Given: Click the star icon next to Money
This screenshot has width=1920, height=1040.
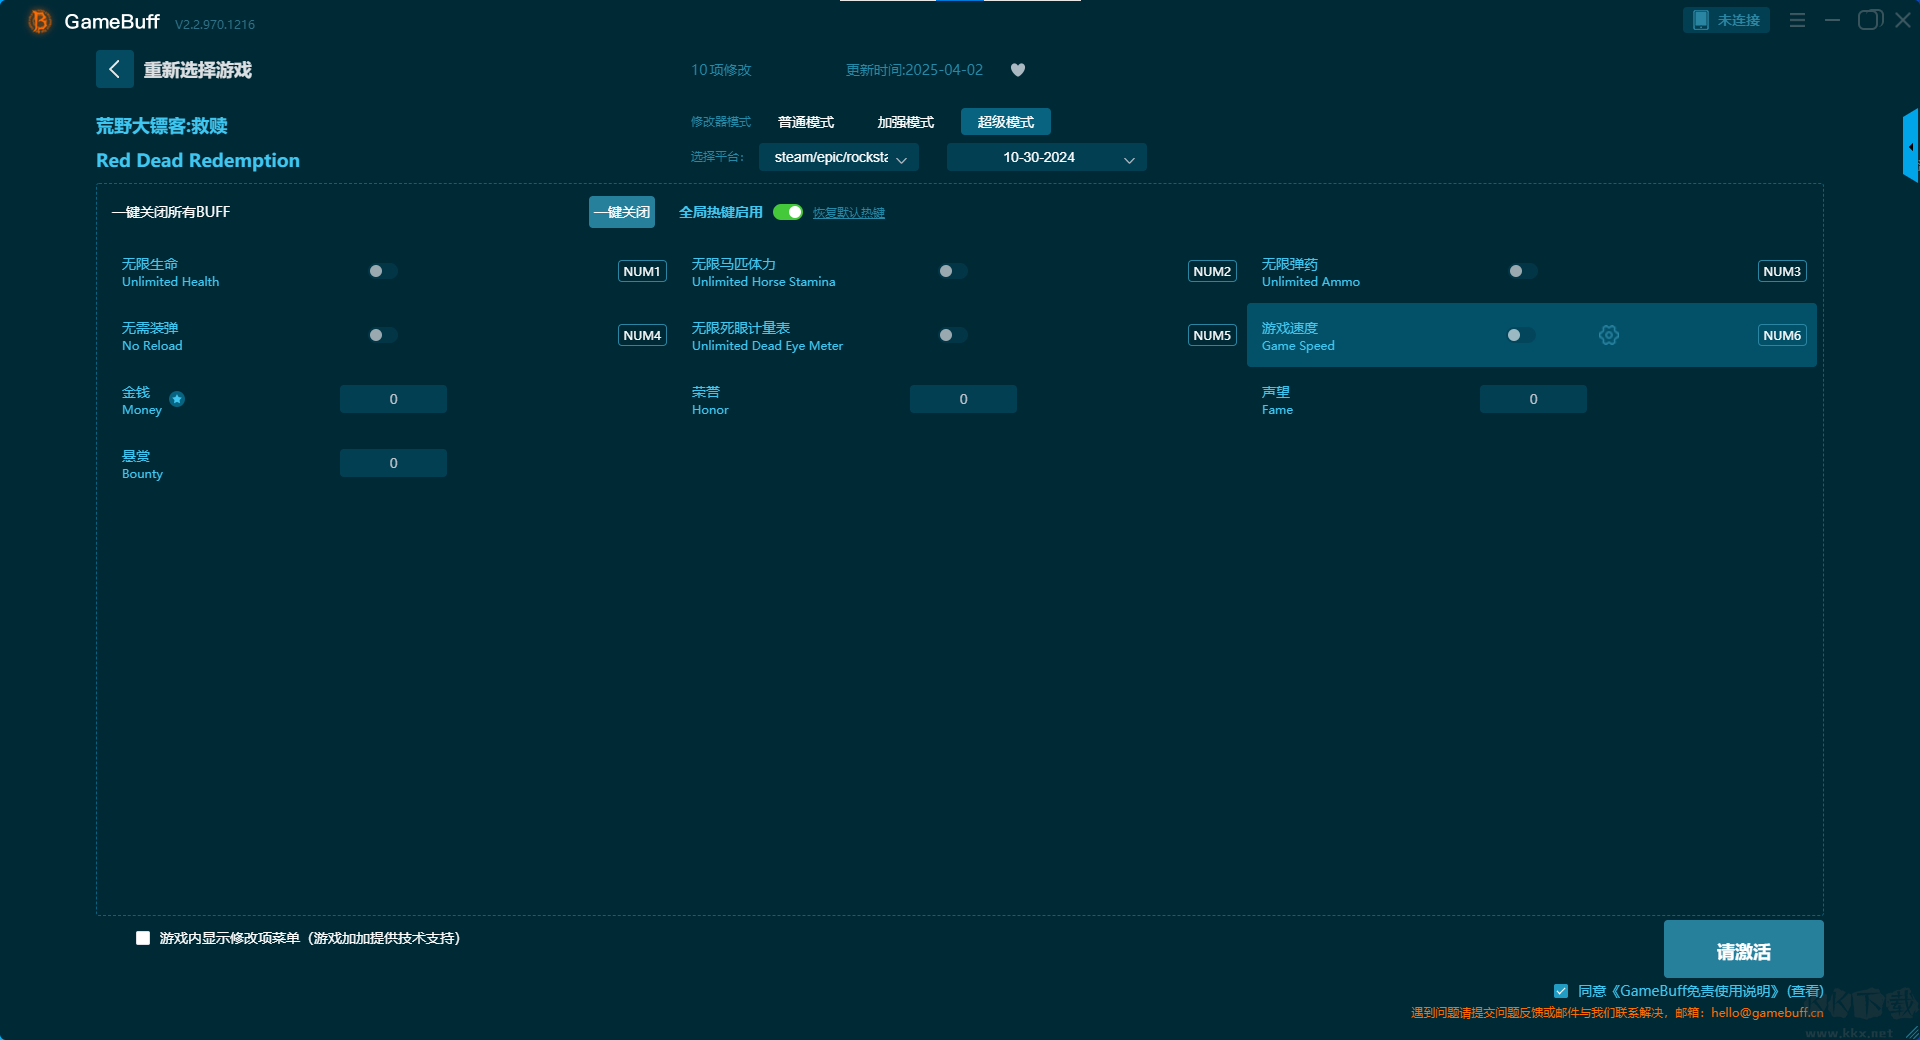Looking at the screenshot, I should coord(177,399).
